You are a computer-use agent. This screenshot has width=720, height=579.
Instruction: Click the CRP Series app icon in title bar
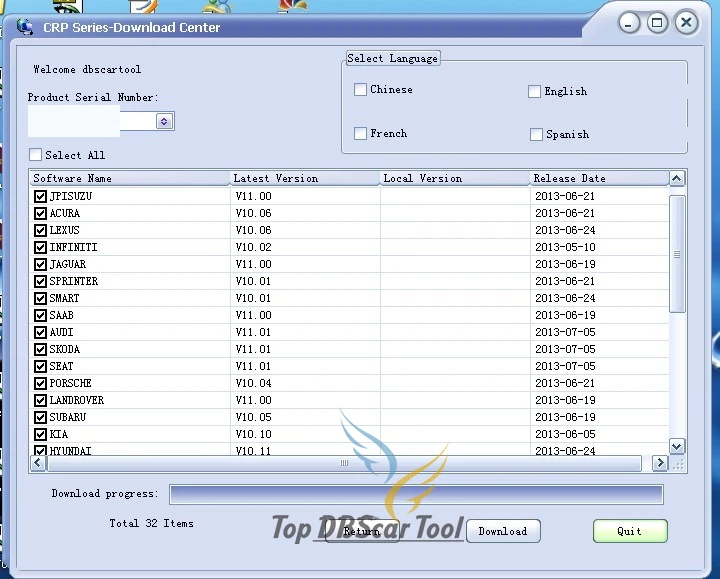25,27
